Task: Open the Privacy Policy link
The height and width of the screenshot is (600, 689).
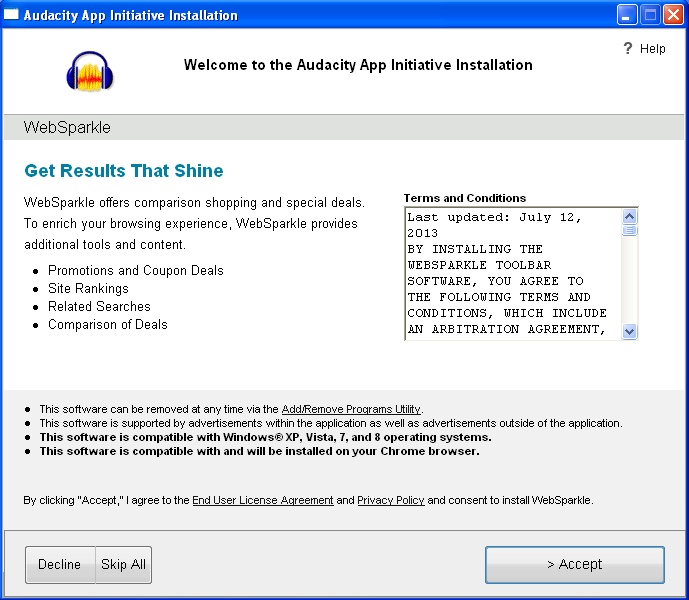Action: [391, 500]
